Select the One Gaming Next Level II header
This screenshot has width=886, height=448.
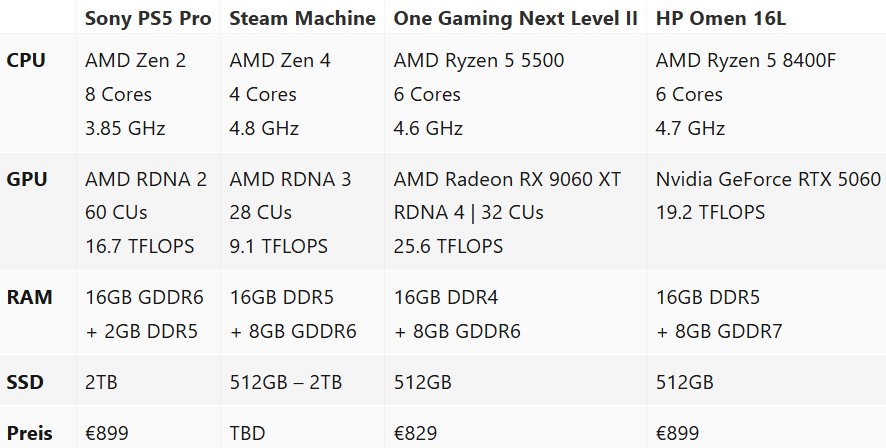click(516, 18)
